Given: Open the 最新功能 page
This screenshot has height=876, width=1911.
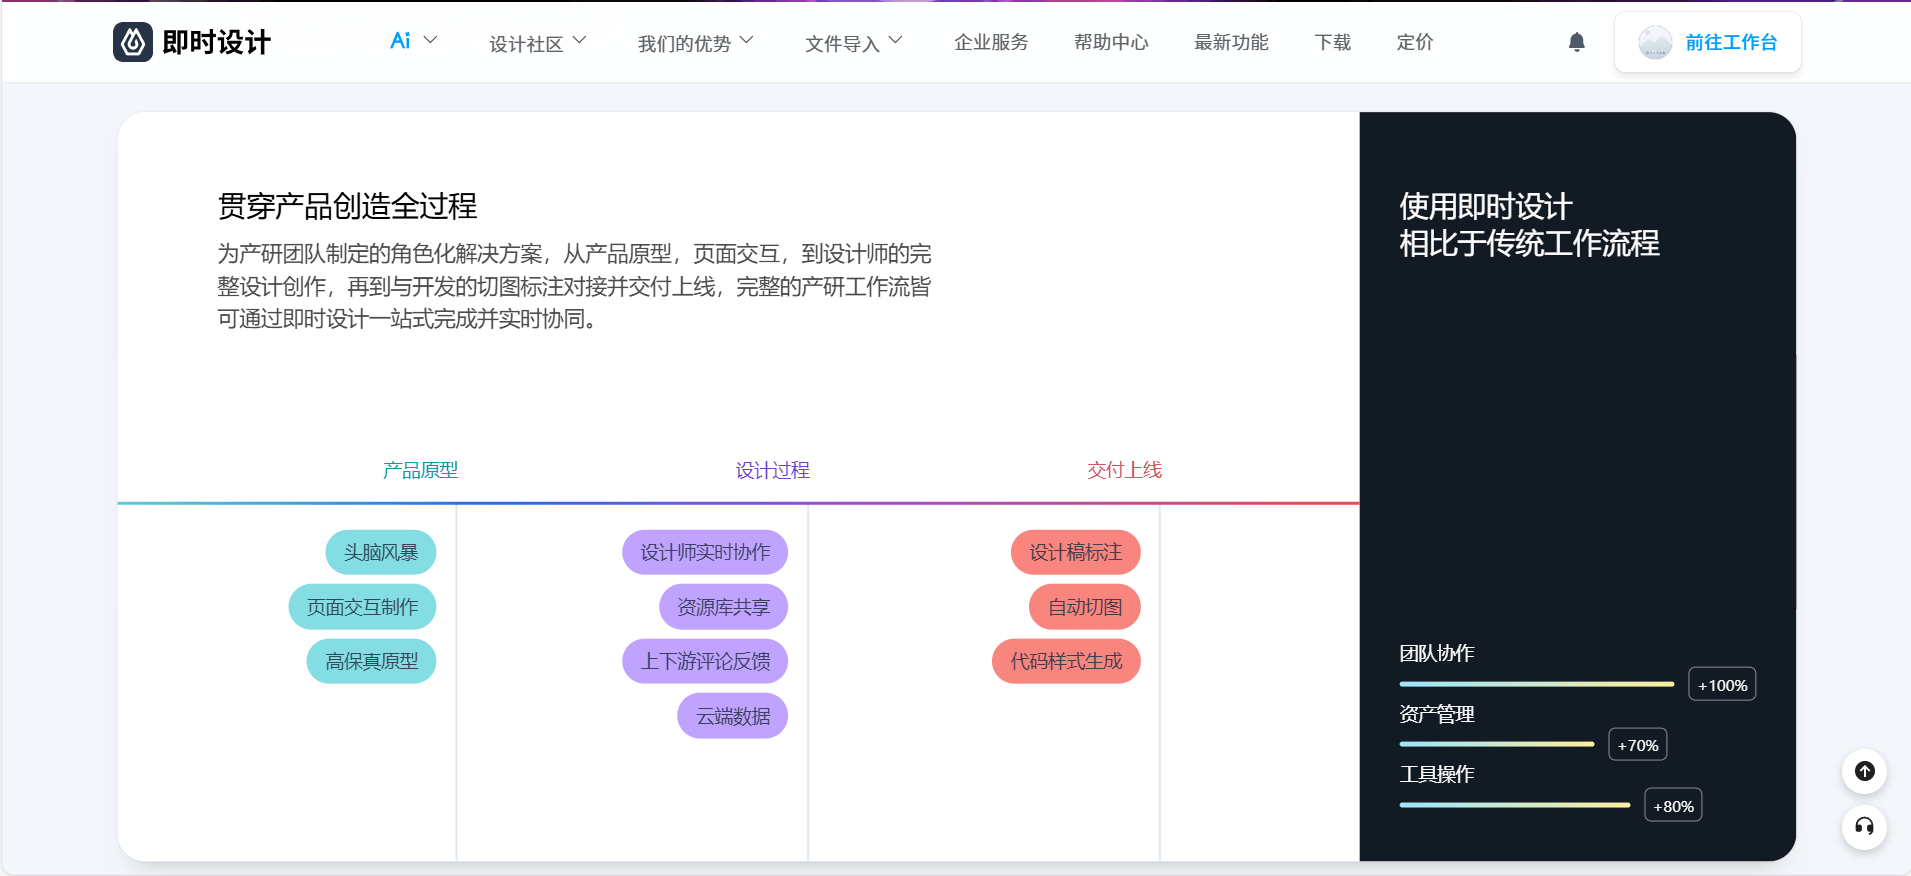Looking at the screenshot, I should point(1230,42).
